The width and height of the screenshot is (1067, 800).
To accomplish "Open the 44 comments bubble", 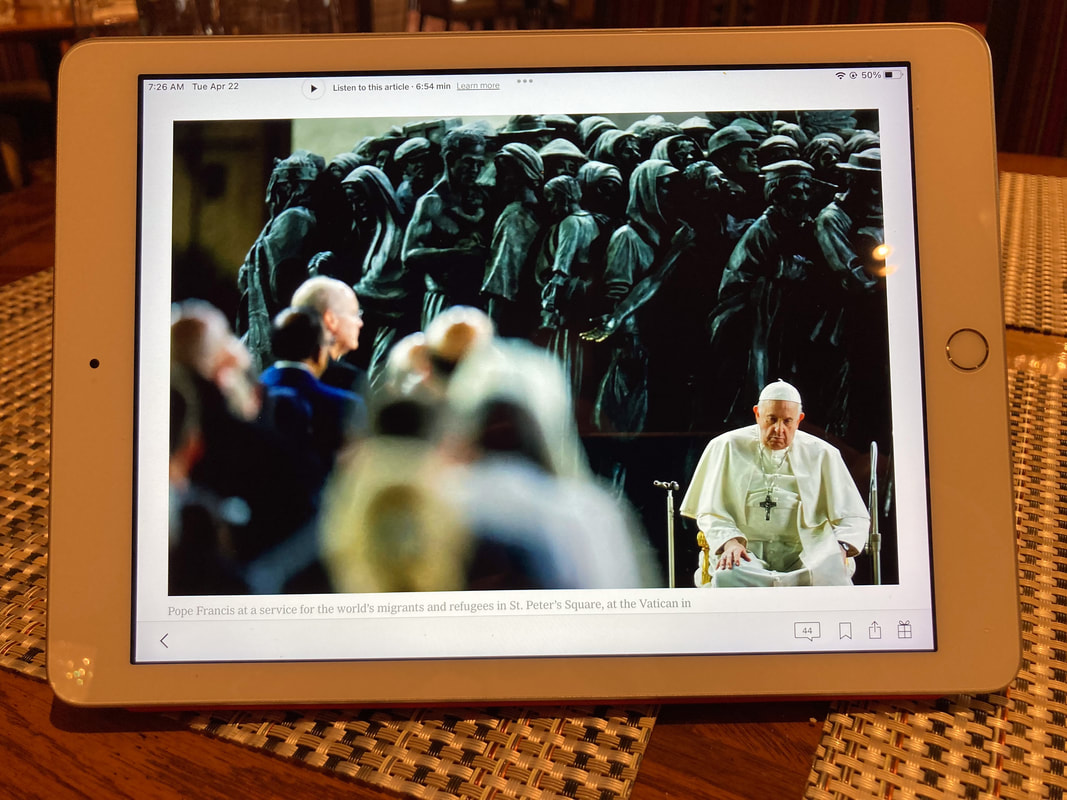I will [x=807, y=631].
